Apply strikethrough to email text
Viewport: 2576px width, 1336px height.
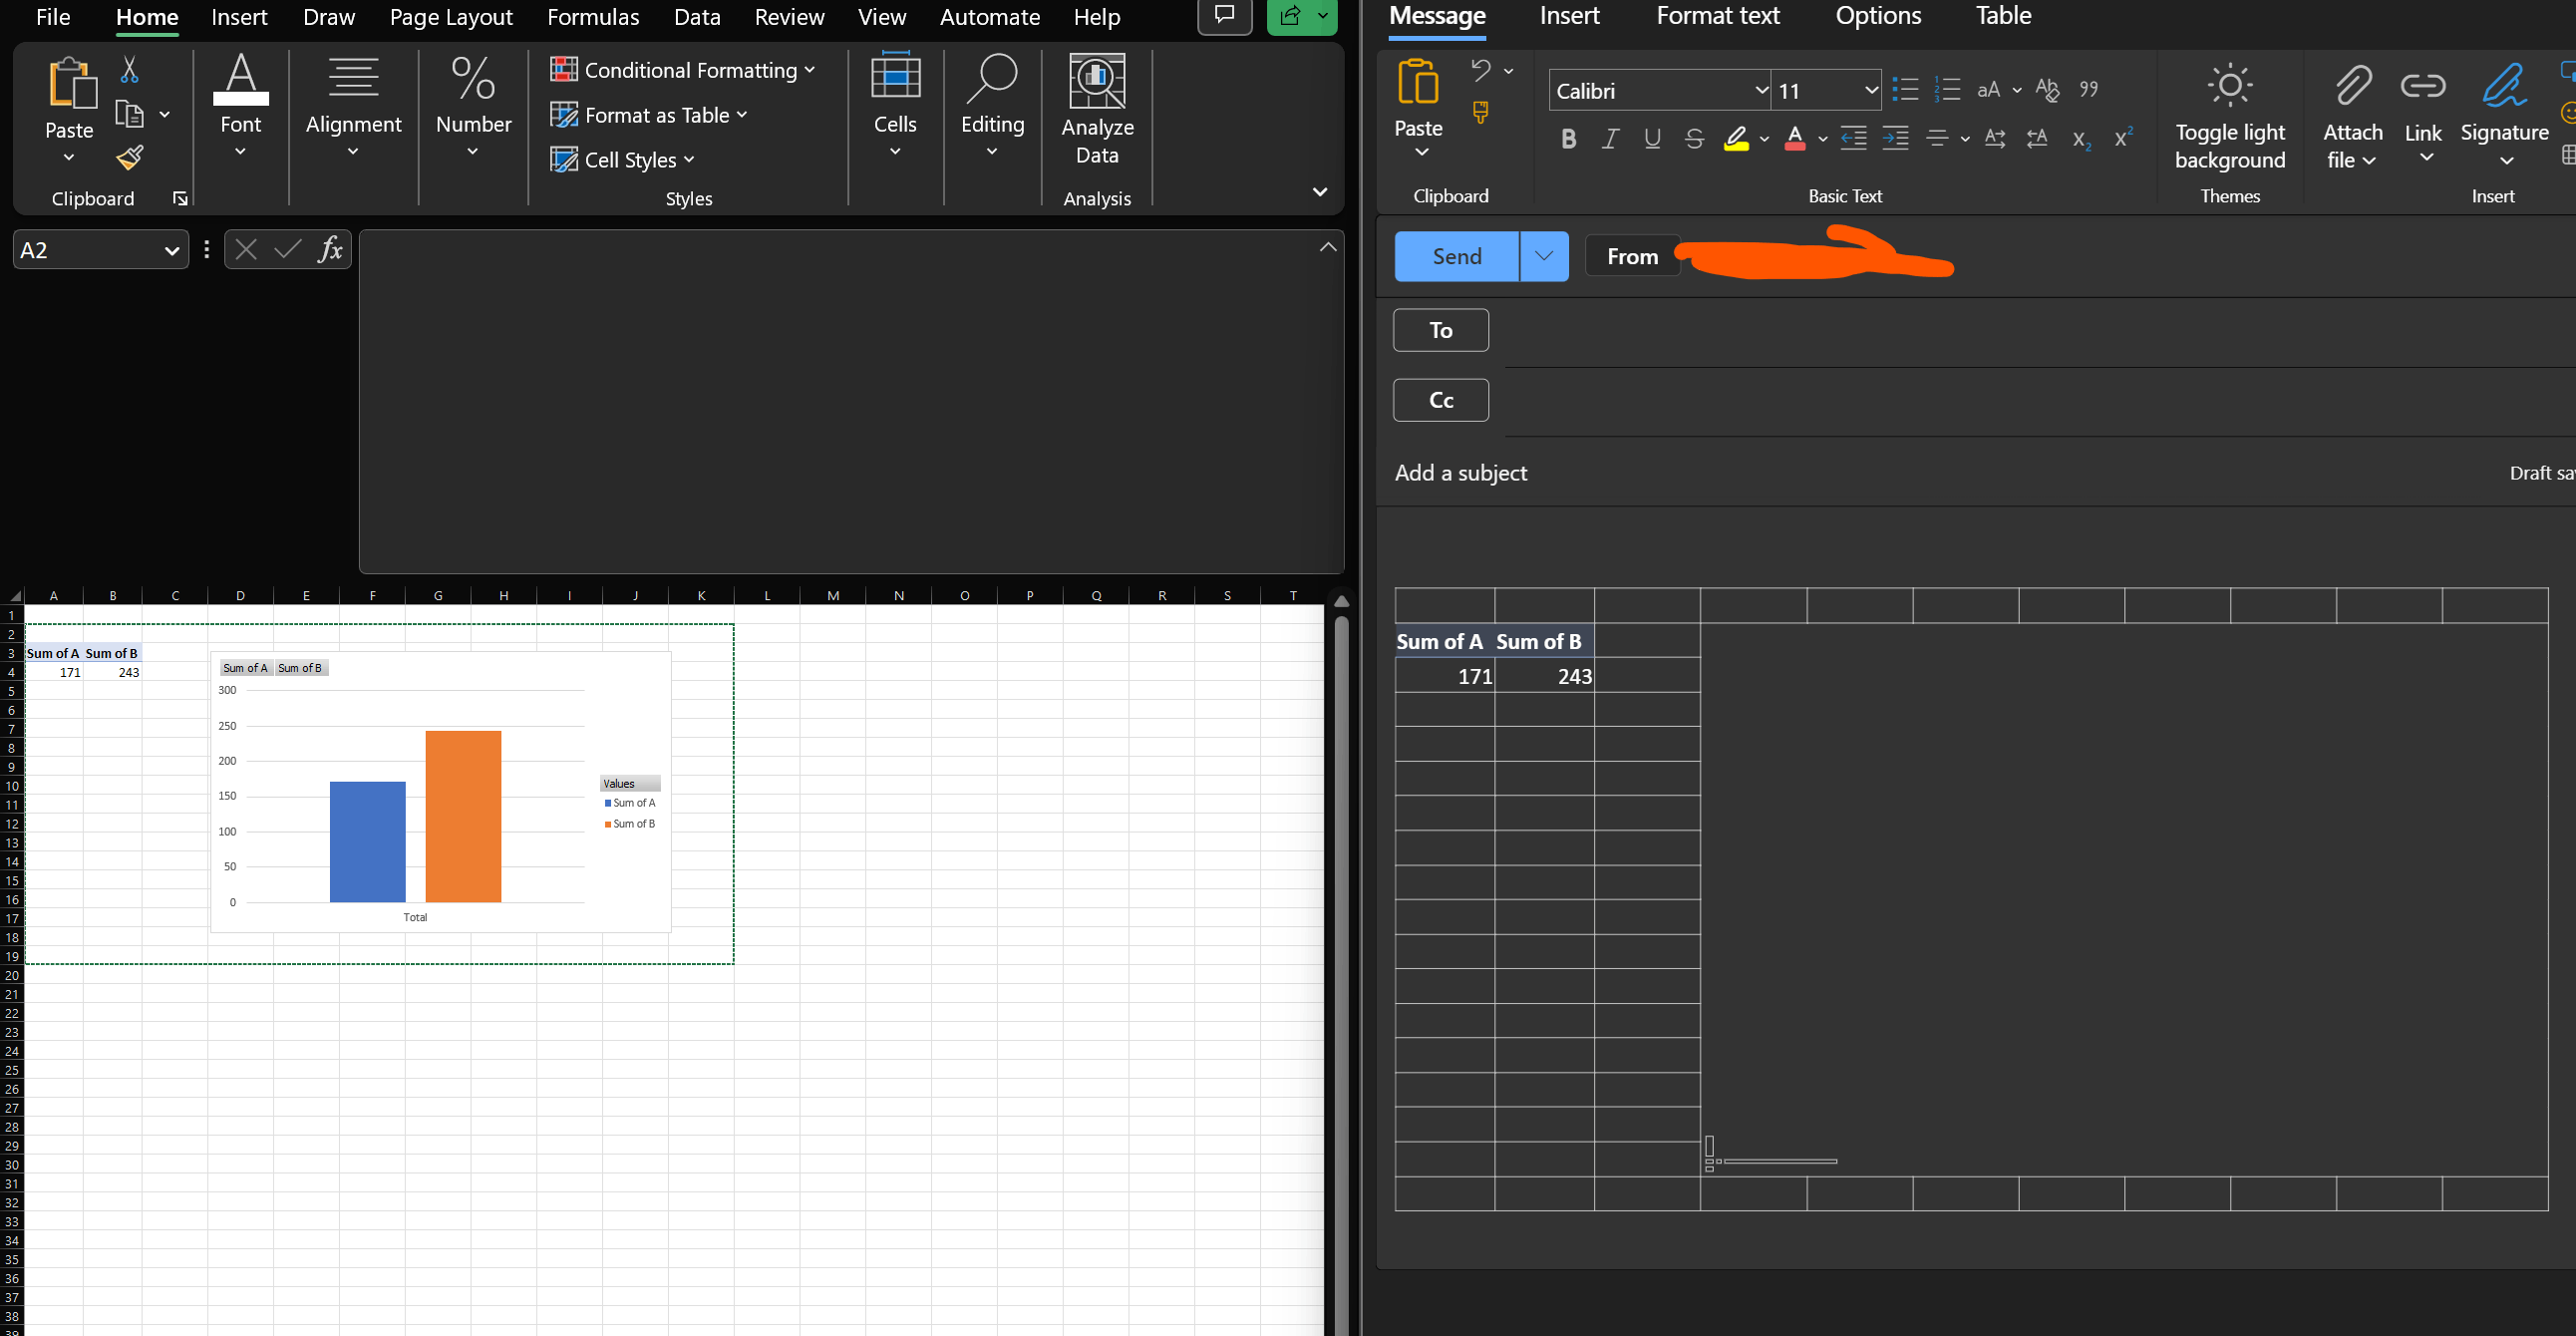tap(1694, 139)
